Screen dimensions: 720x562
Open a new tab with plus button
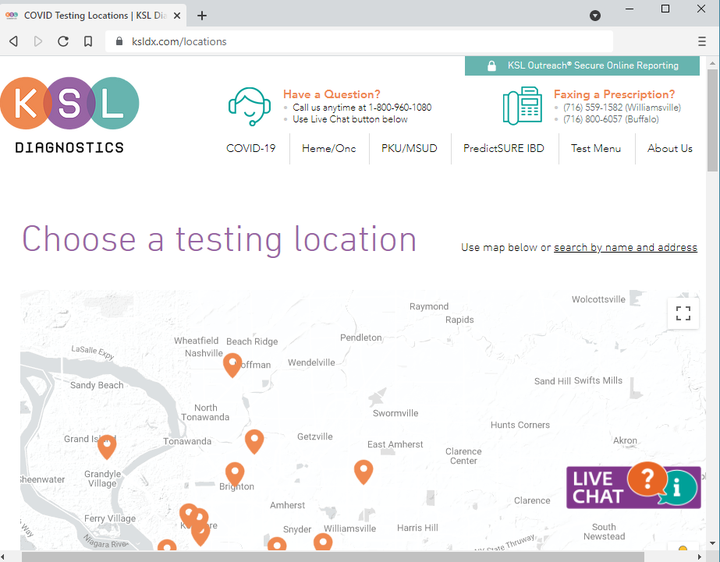click(x=202, y=16)
